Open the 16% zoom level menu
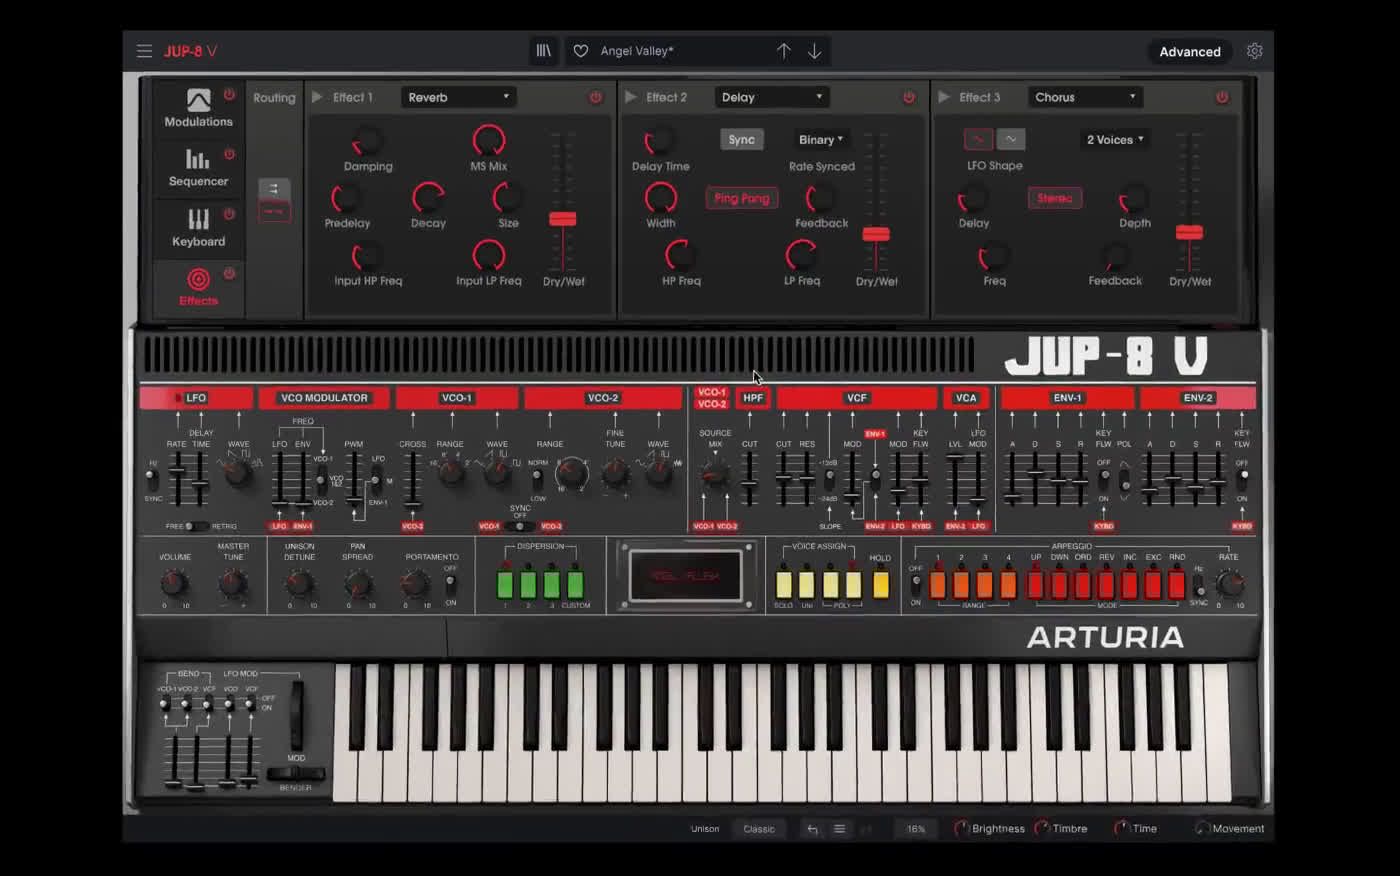 [x=916, y=829]
